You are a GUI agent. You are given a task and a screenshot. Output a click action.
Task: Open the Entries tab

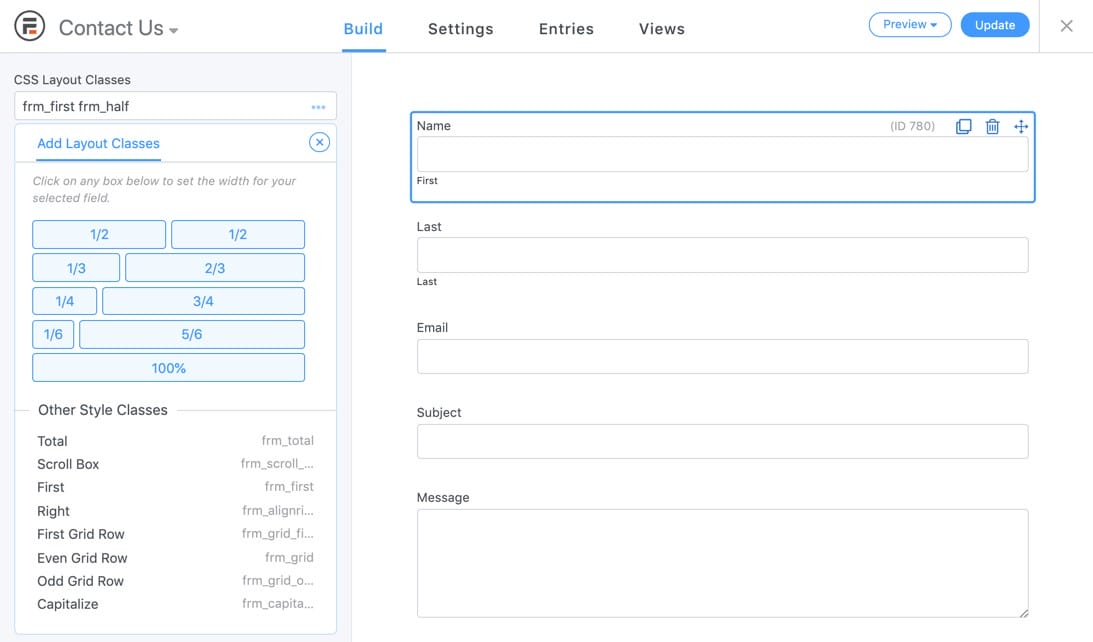566,29
